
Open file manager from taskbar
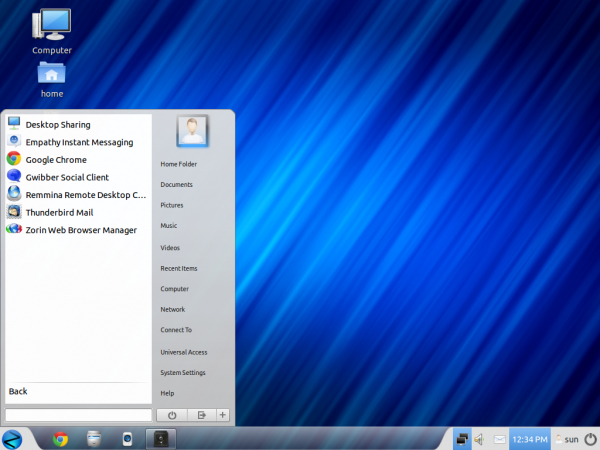[94, 439]
